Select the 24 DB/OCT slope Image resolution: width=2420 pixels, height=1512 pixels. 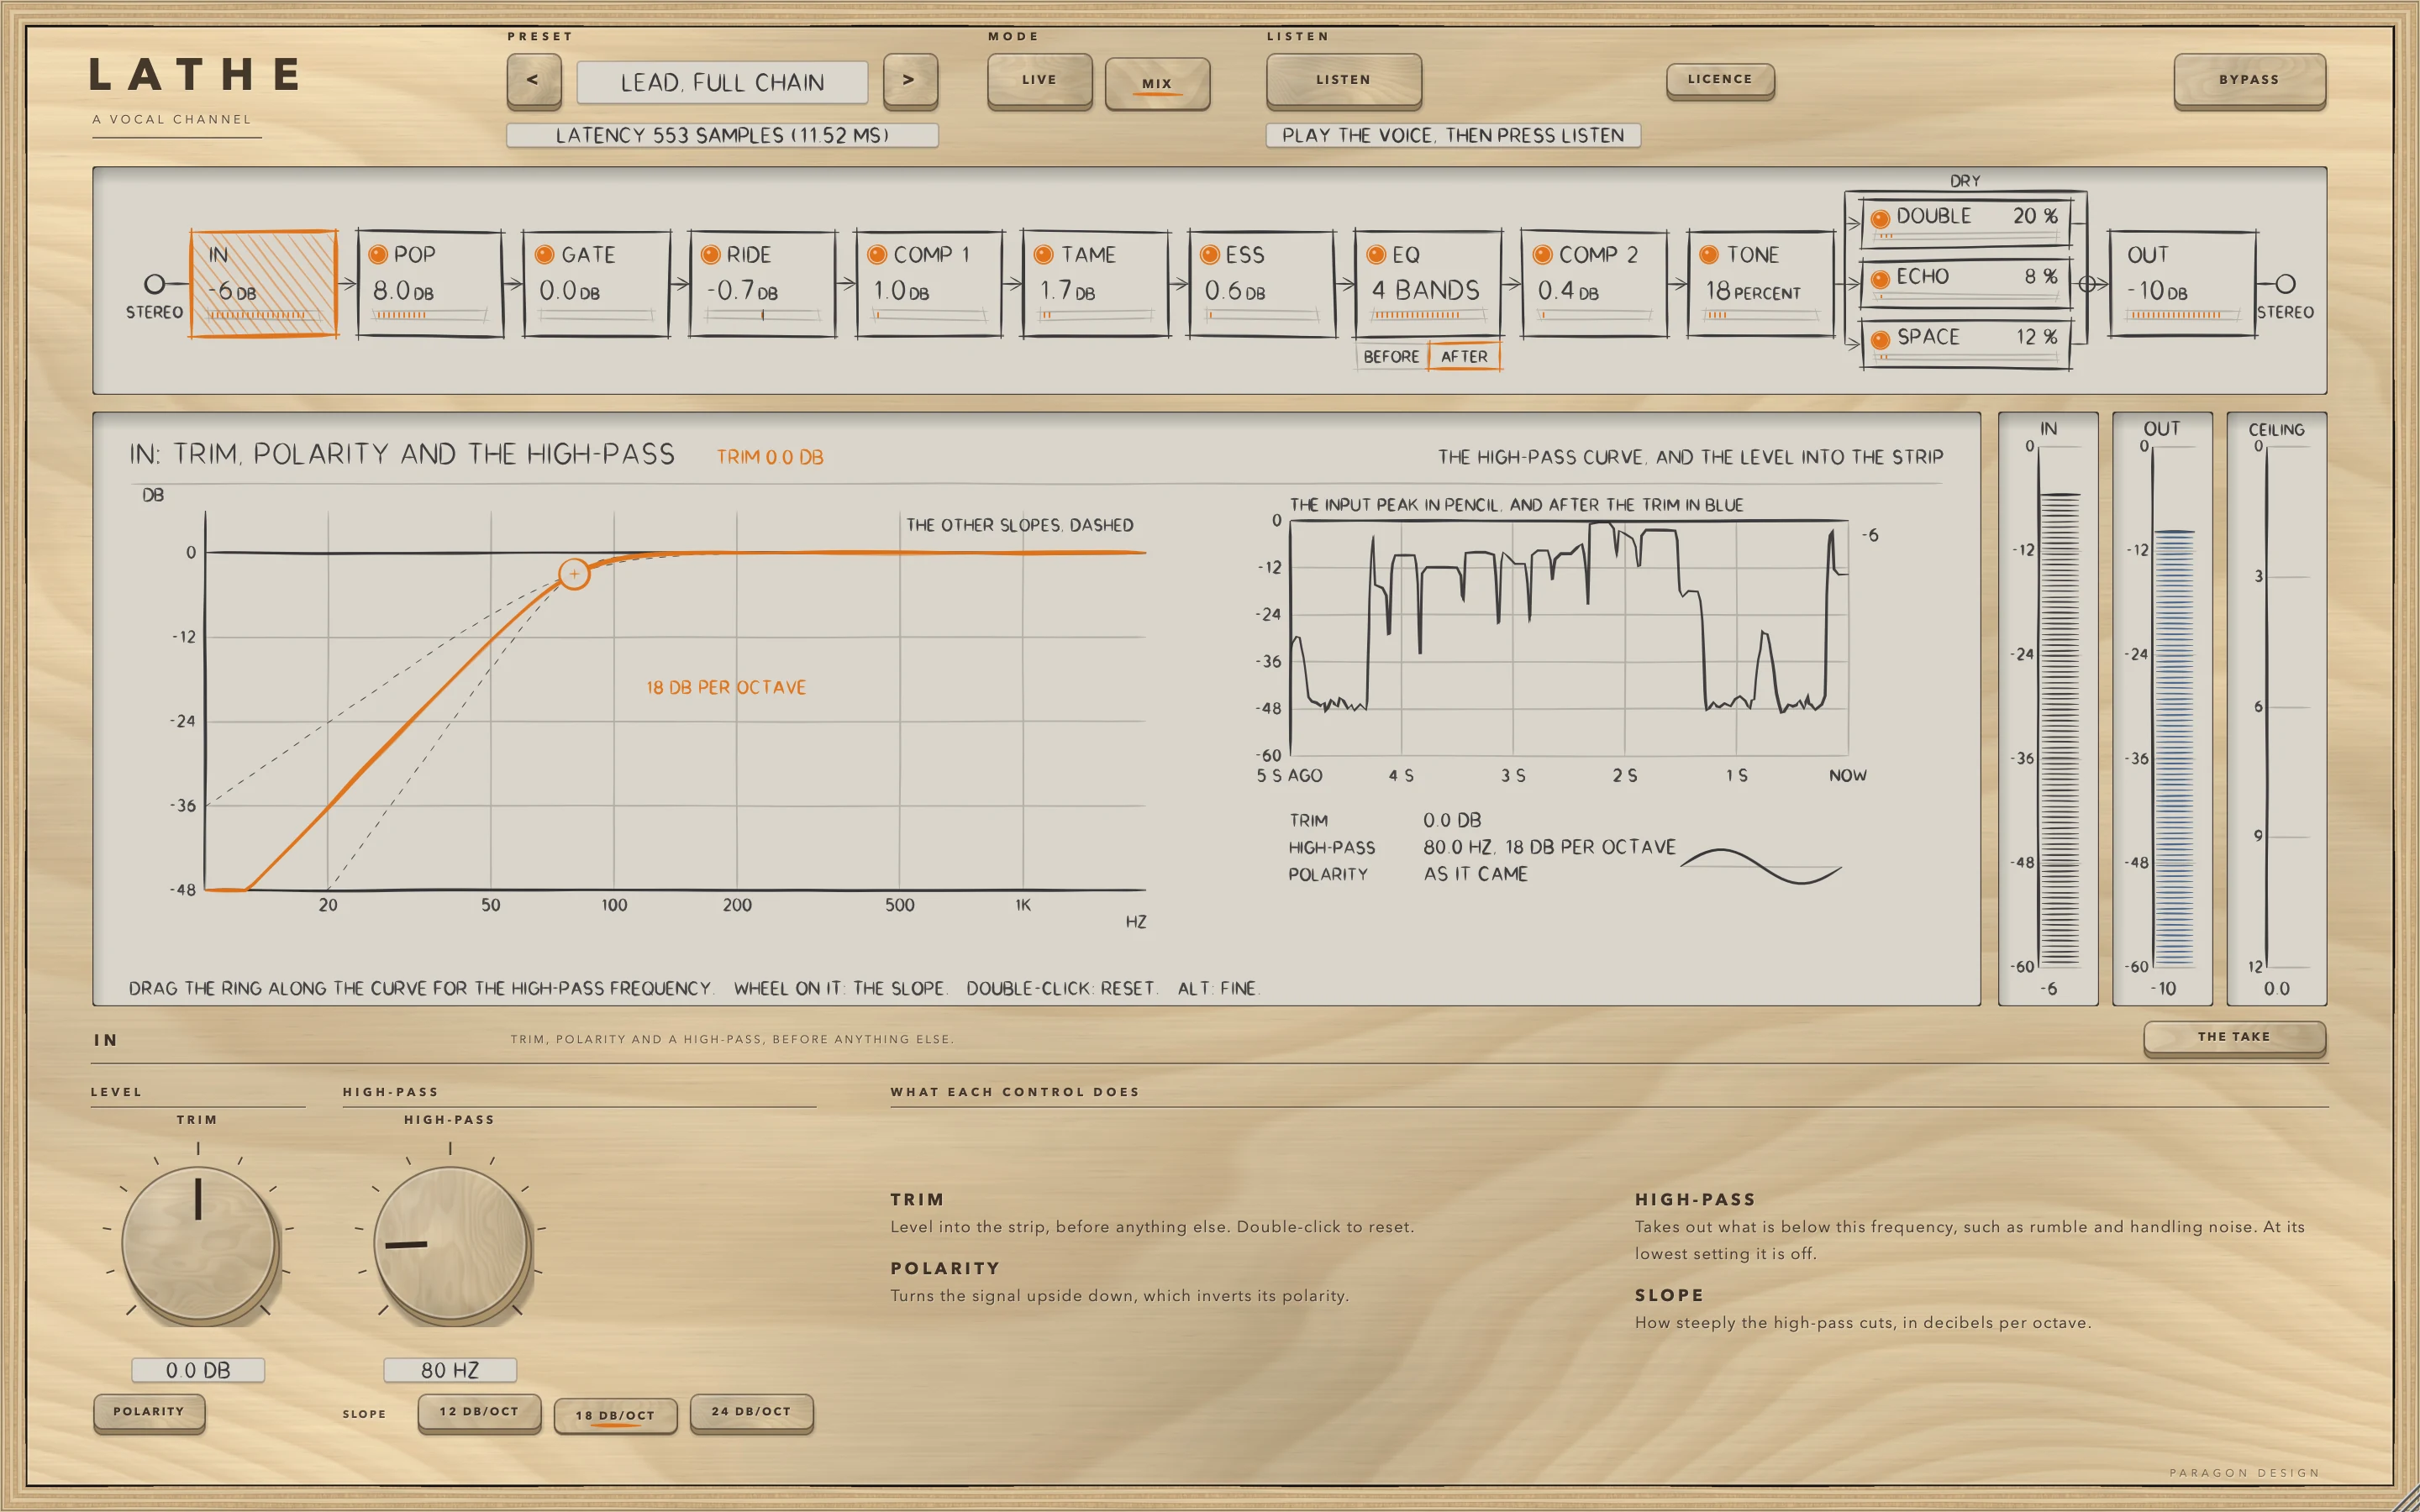pos(751,1412)
